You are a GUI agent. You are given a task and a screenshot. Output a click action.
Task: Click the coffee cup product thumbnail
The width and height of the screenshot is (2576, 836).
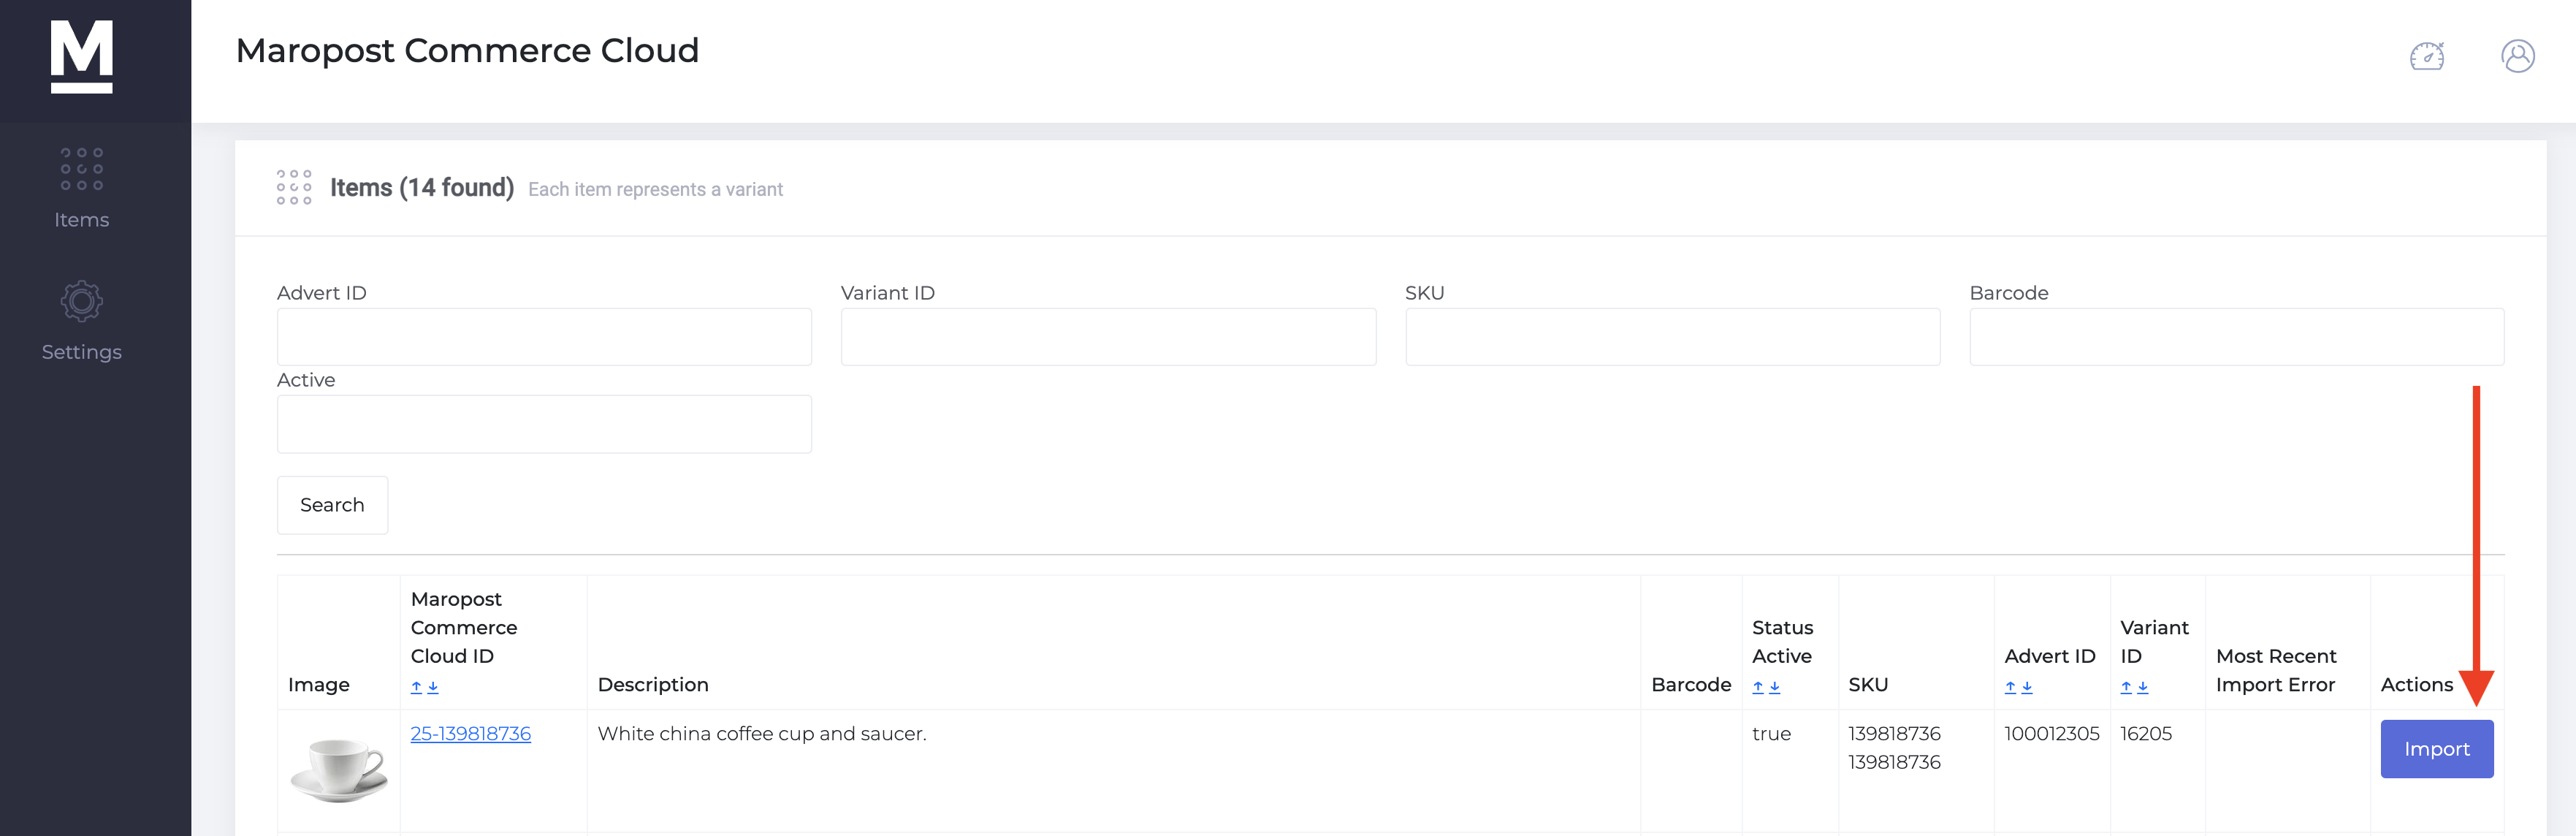pos(339,770)
